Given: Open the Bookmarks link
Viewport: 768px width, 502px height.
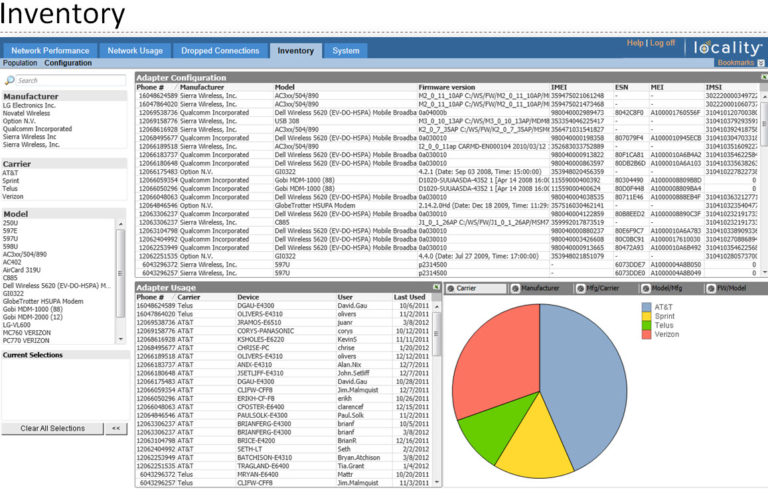Looking at the screenshot, I should 736,63.
